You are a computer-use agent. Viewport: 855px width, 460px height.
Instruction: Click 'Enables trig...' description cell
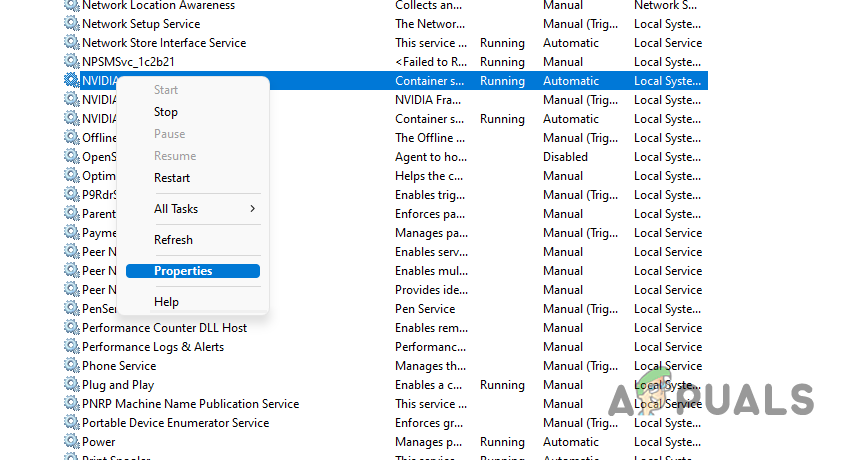tap(430, 195)
